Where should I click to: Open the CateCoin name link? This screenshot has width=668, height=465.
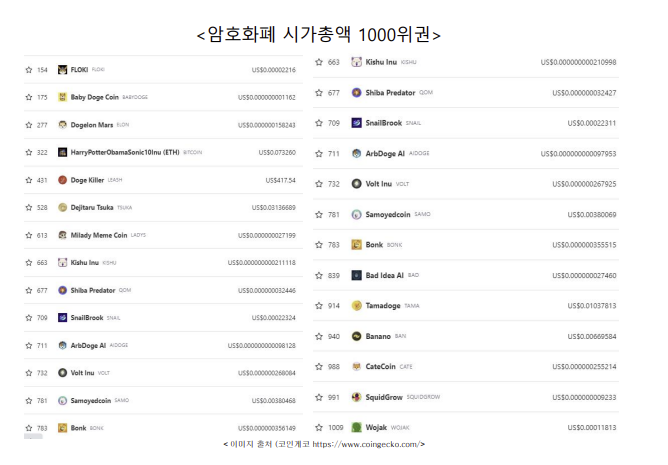(x=380, y=367)
